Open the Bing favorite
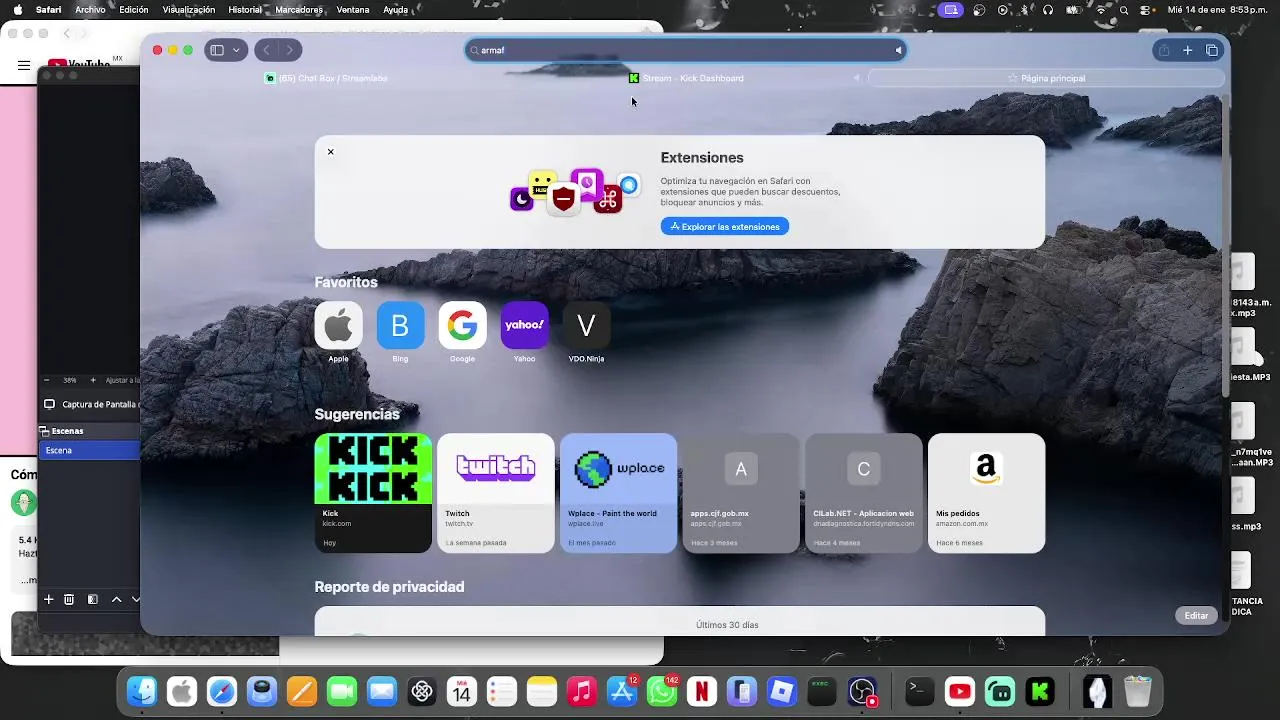The height and width of the screenshot is (720, 1280). 400,326
